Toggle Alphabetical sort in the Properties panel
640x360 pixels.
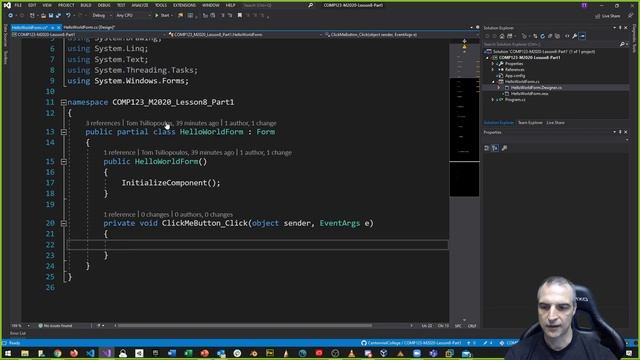tap(495, 148)
